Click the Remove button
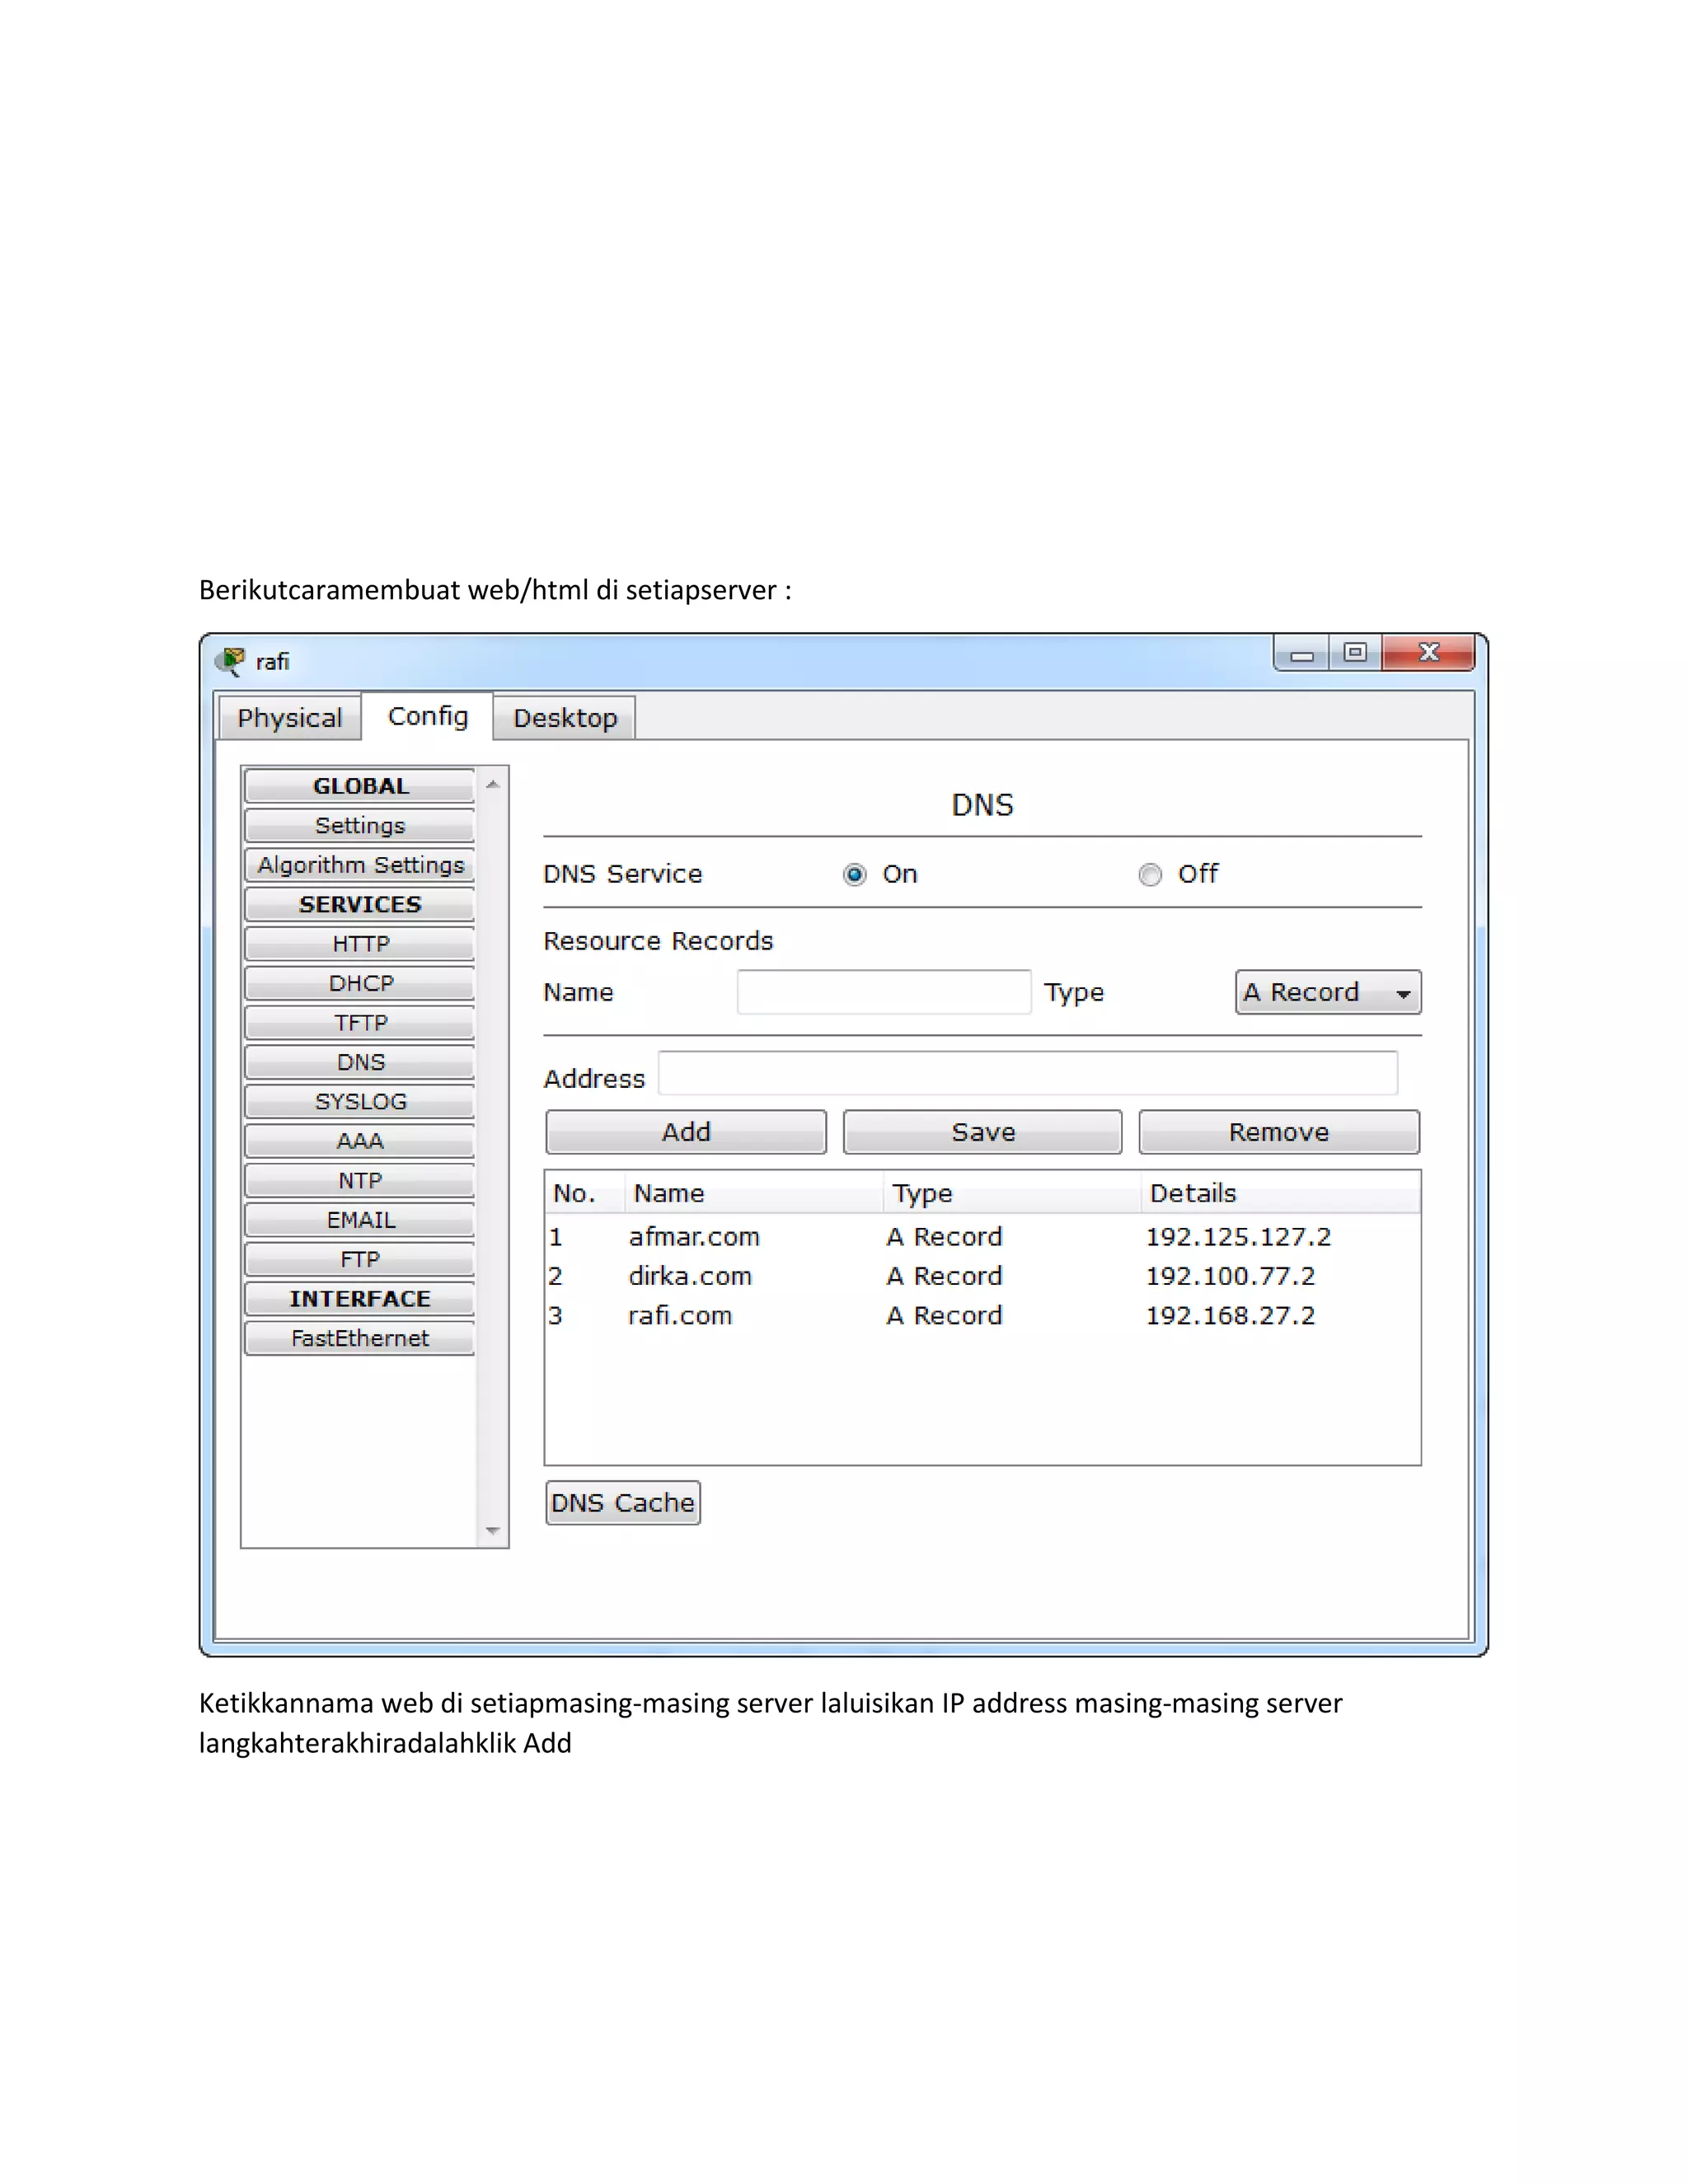This screenshot has height=2184, width=1688. coord(1278,1132)
